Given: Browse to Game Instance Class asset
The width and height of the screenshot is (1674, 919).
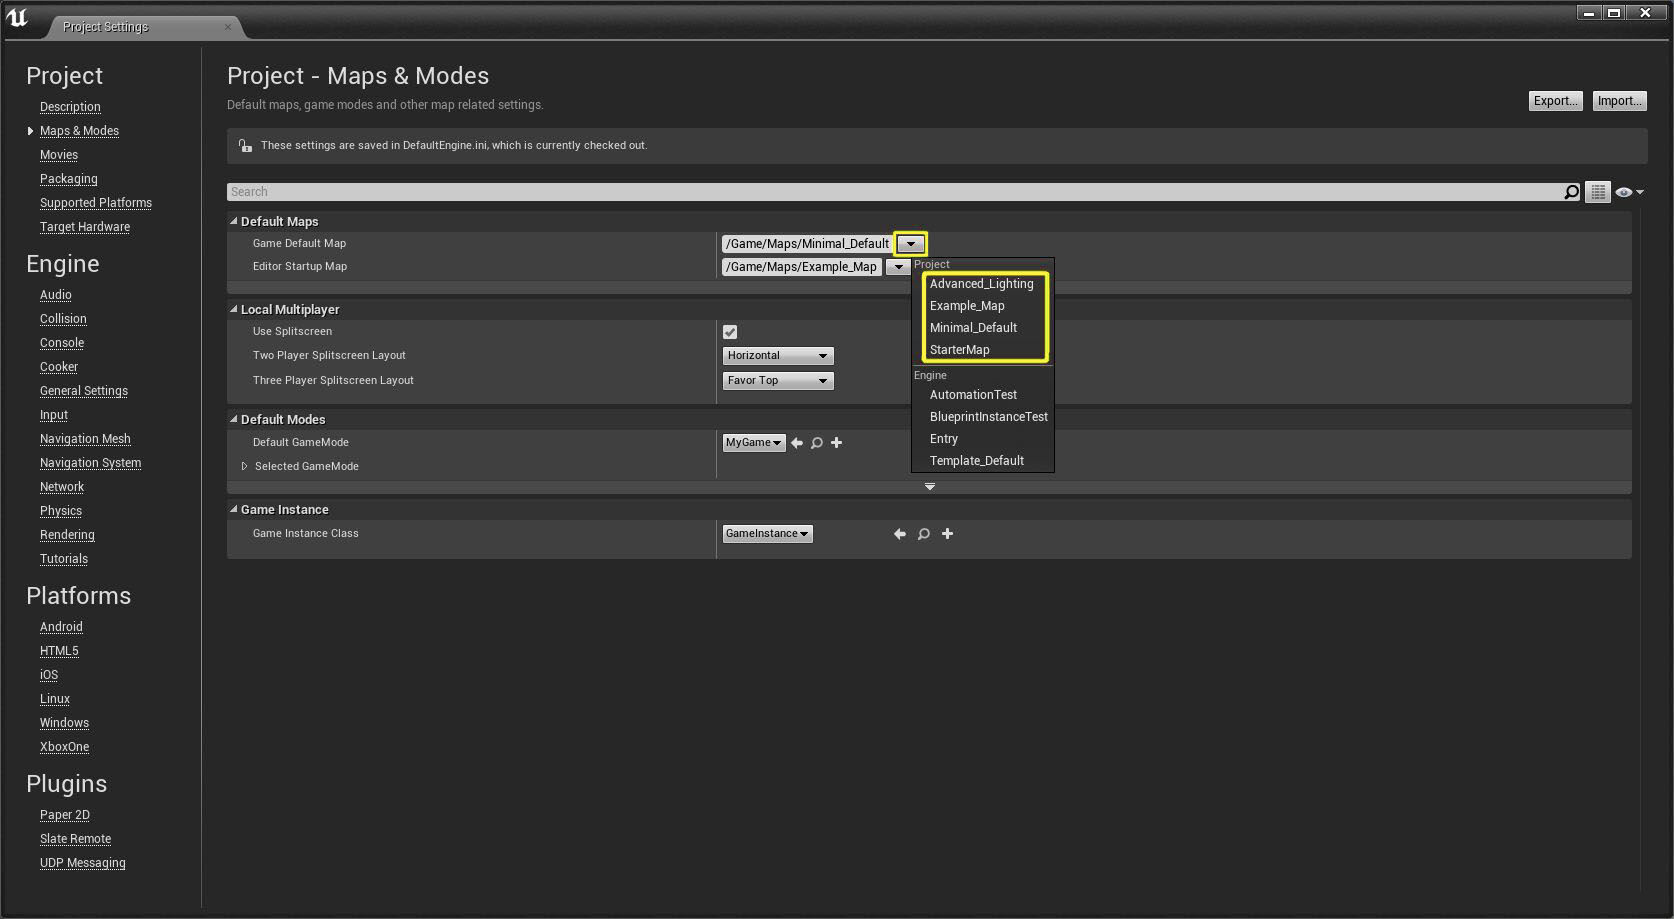Looking at the screenshot, I should point(924,534).
